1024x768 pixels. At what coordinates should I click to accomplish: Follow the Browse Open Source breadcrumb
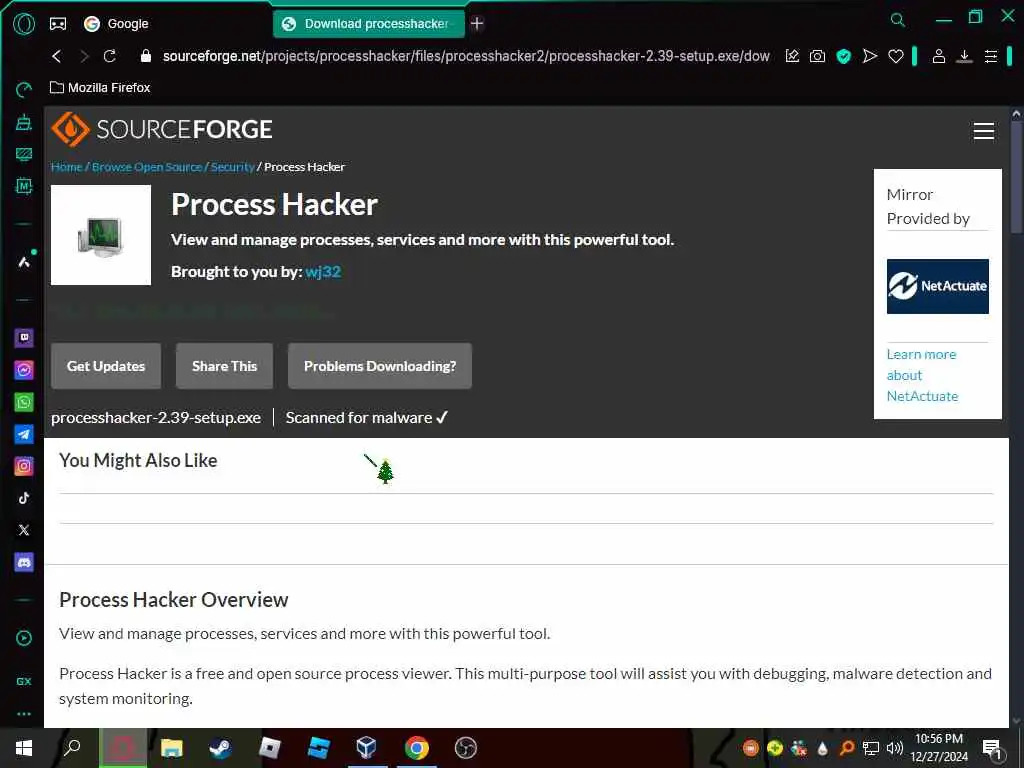(147, 167)
